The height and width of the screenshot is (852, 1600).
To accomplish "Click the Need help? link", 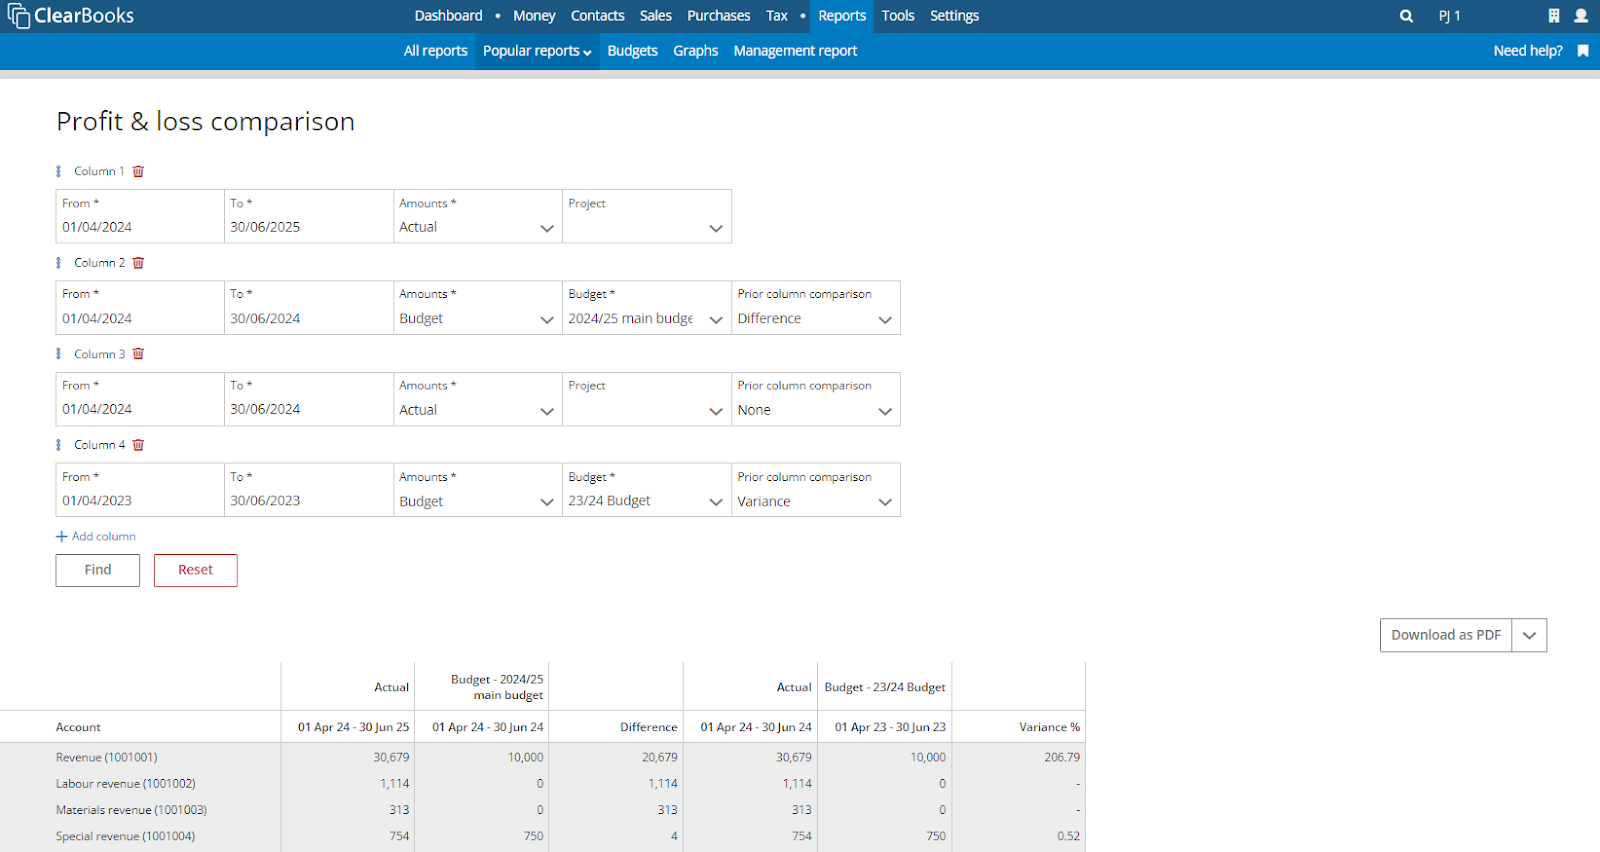I will click(1528, 51).
